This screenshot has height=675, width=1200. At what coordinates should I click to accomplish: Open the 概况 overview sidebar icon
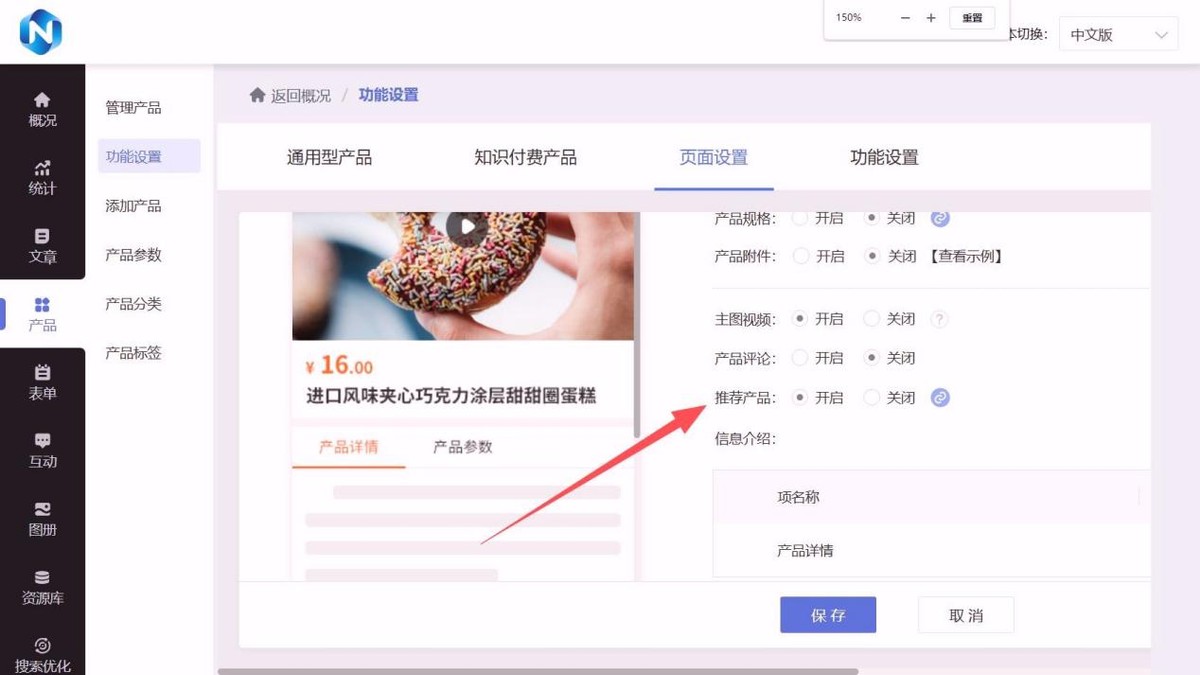[x=41, y=107]
